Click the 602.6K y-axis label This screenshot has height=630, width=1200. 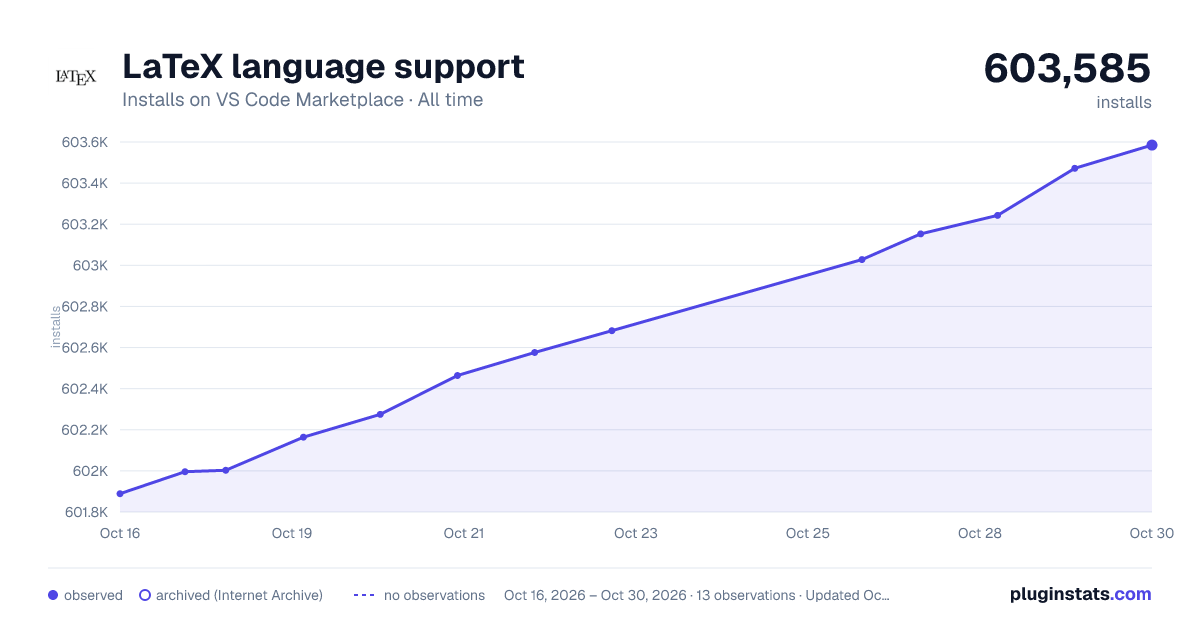coord(84,348)
